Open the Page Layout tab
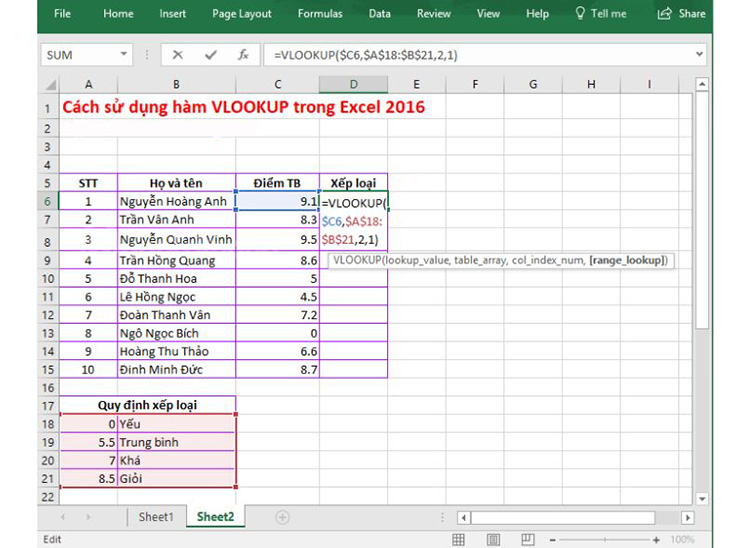Viewport: 750px width, 548px height. (x=242, y=13)
